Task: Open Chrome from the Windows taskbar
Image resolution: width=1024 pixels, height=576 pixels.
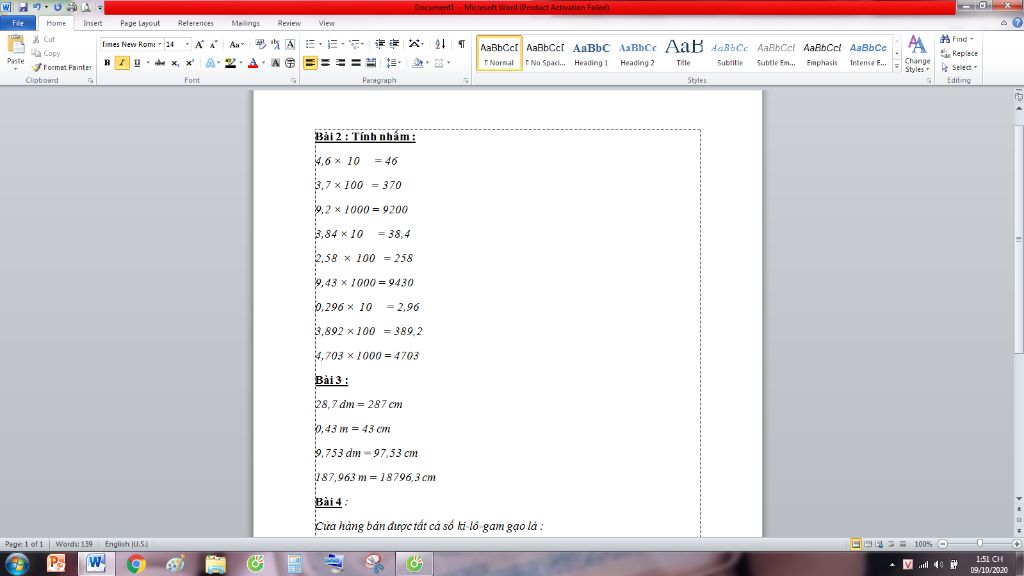Action: [x=136, y=564]
